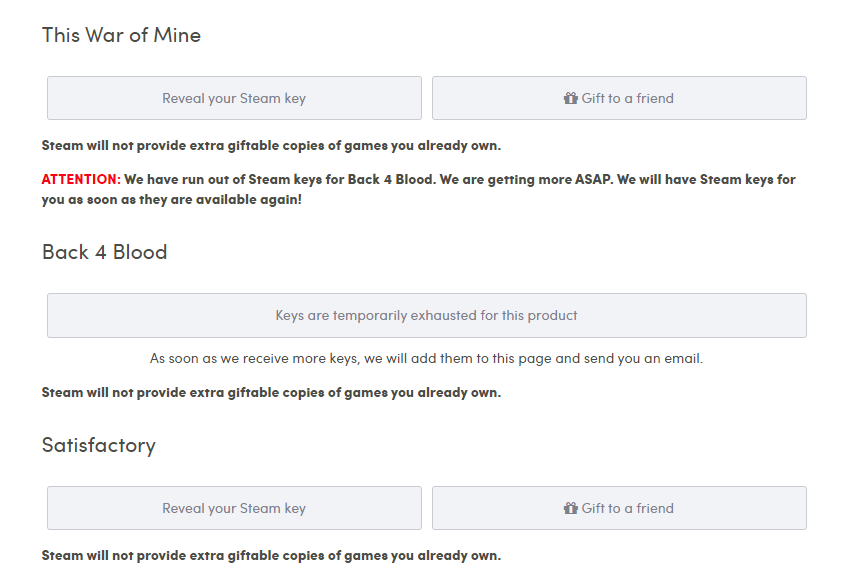Click the gift icon in This War of Mine's button
The width and height of the screenshot is (865, 583).
pyautogui.click(x=570, y=98)
